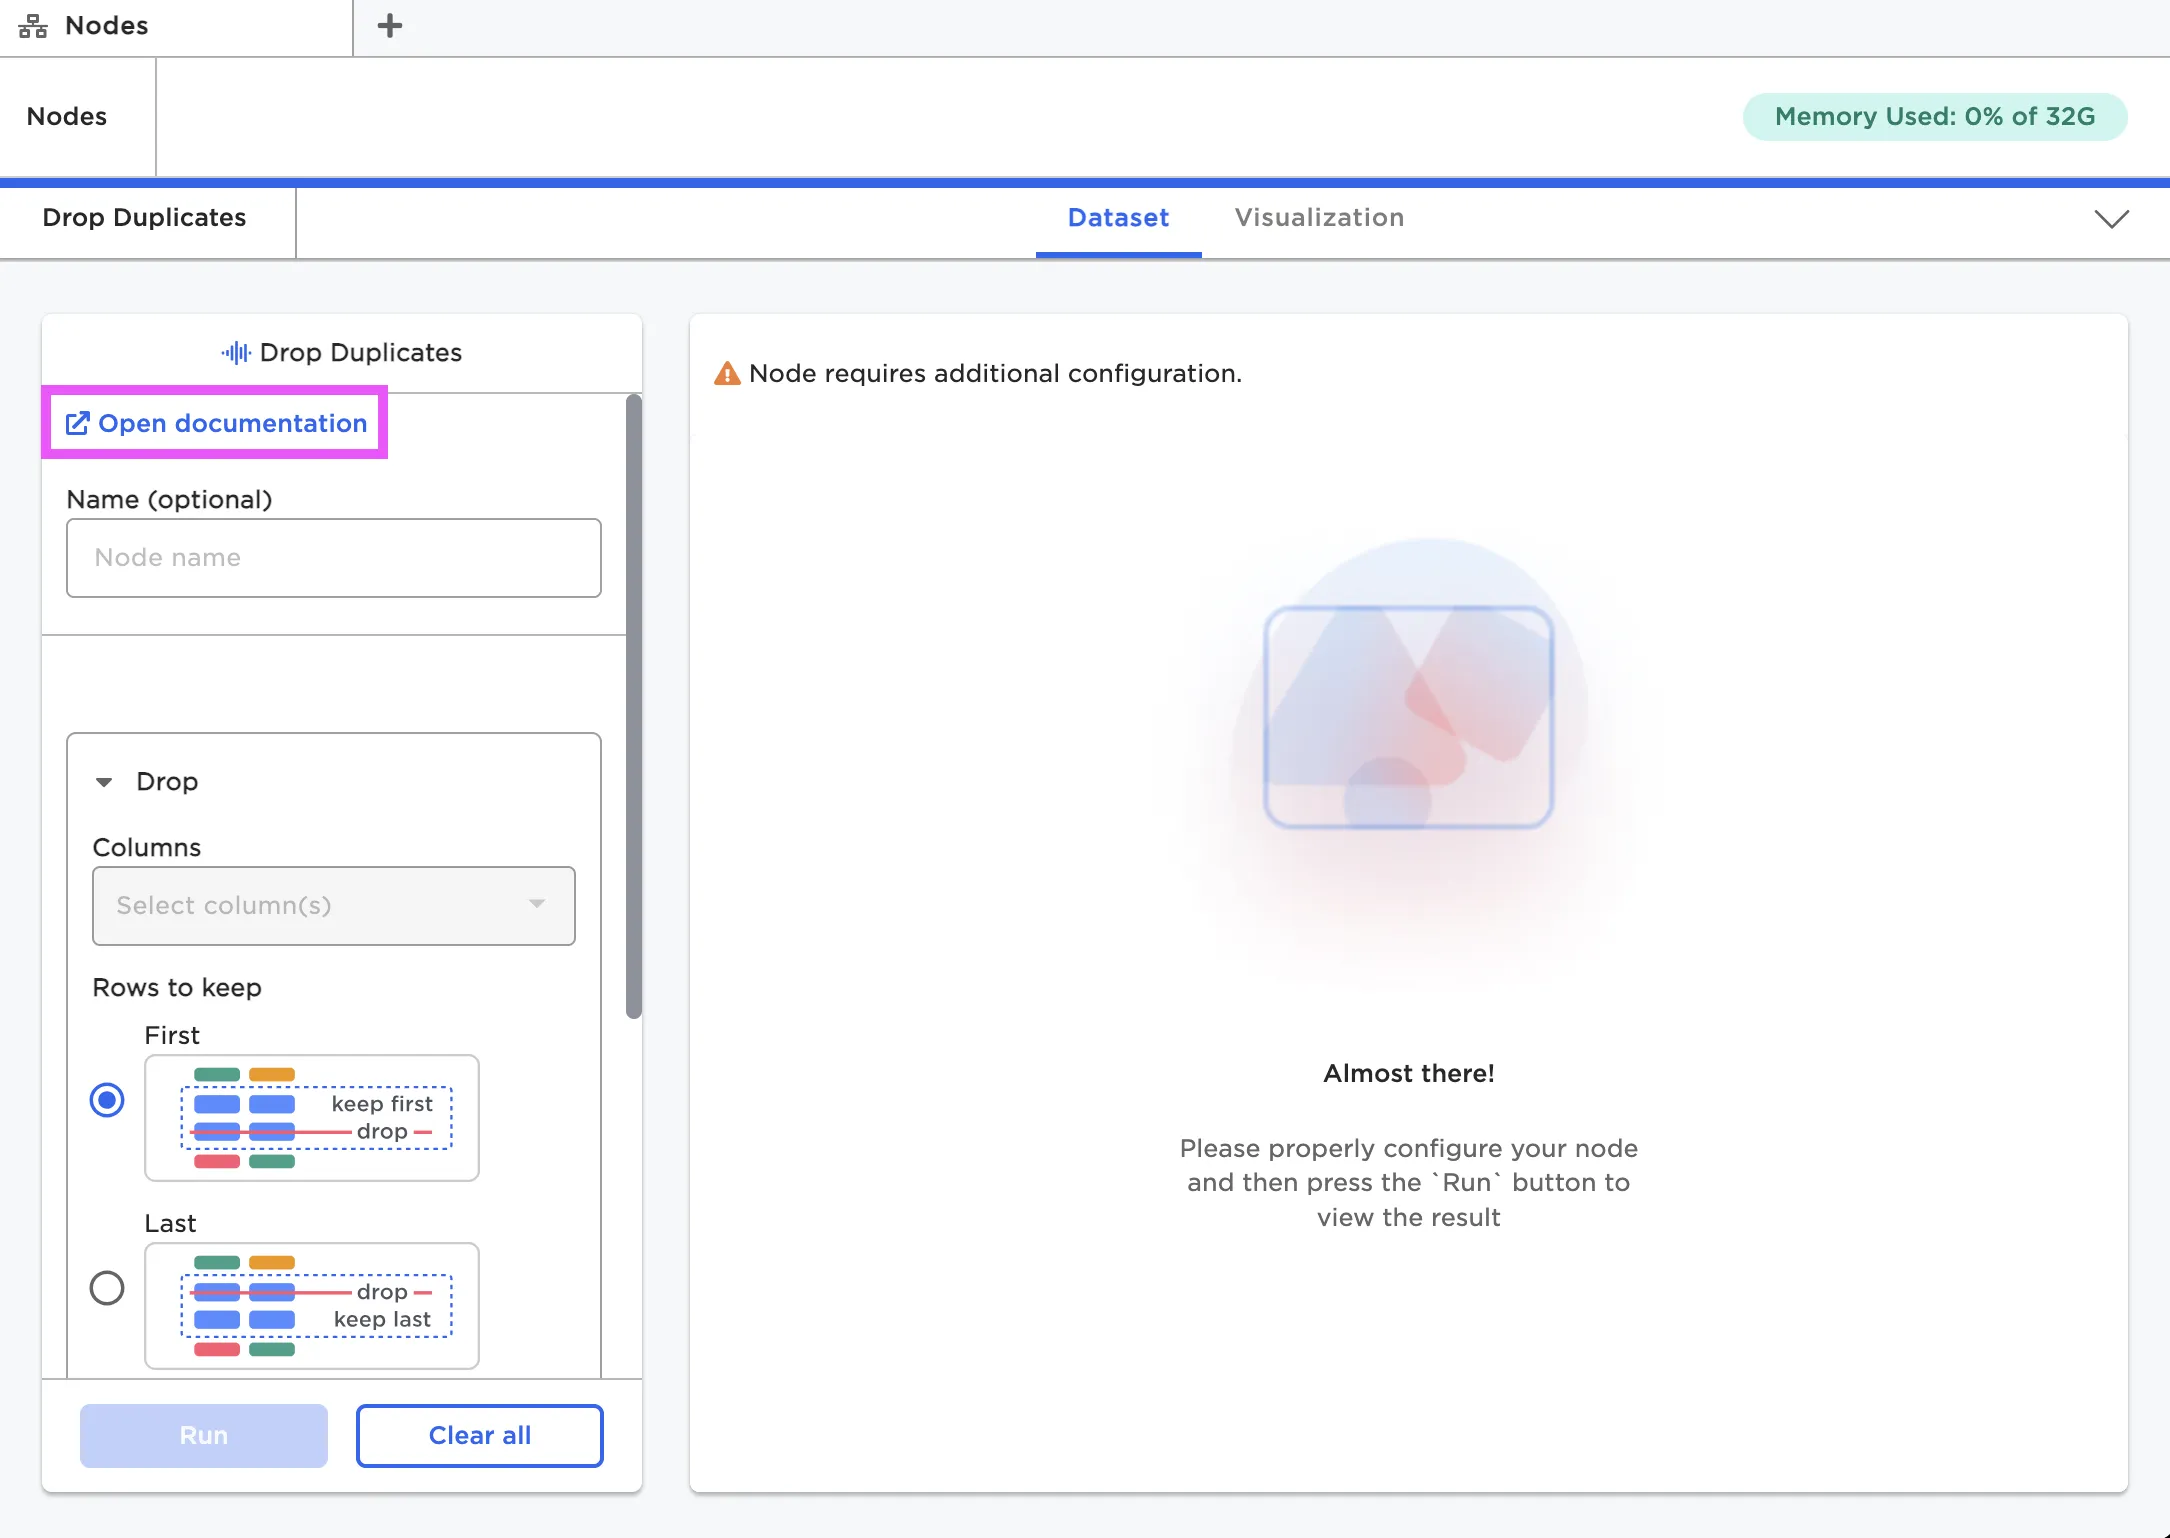Click the orange warning triangle icon
Viewport: 2170px width, 1538px height.
[x=727, y=374]
